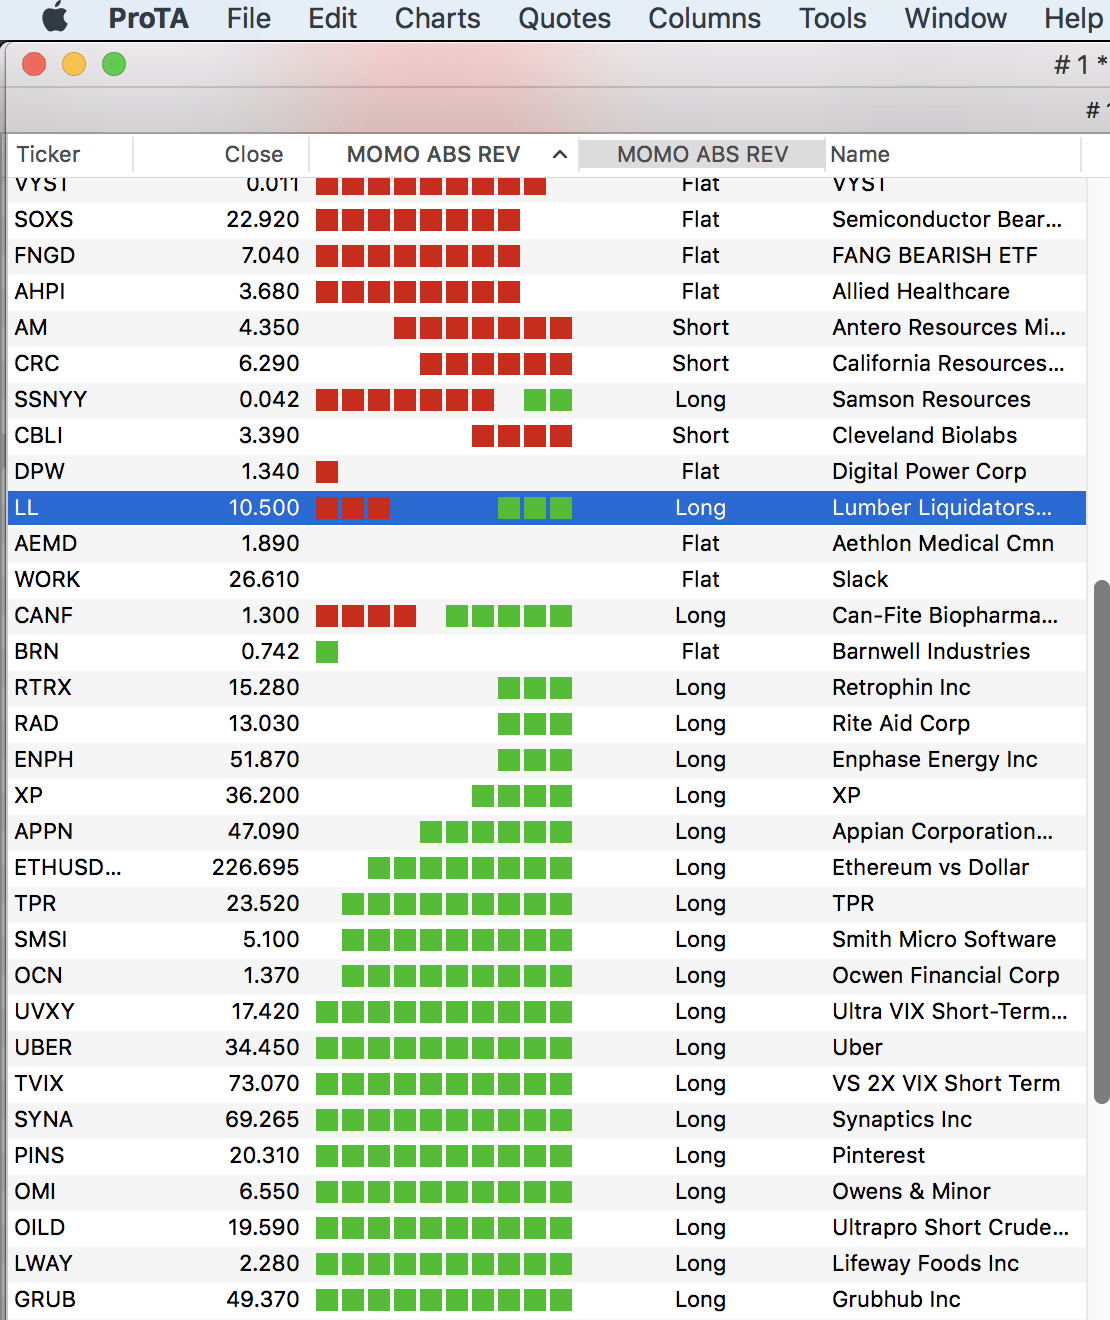The image size is (1110, 1320).
Task: Select the APPN ticker cell
Action: pyautogui.click(x=44, y=832)
